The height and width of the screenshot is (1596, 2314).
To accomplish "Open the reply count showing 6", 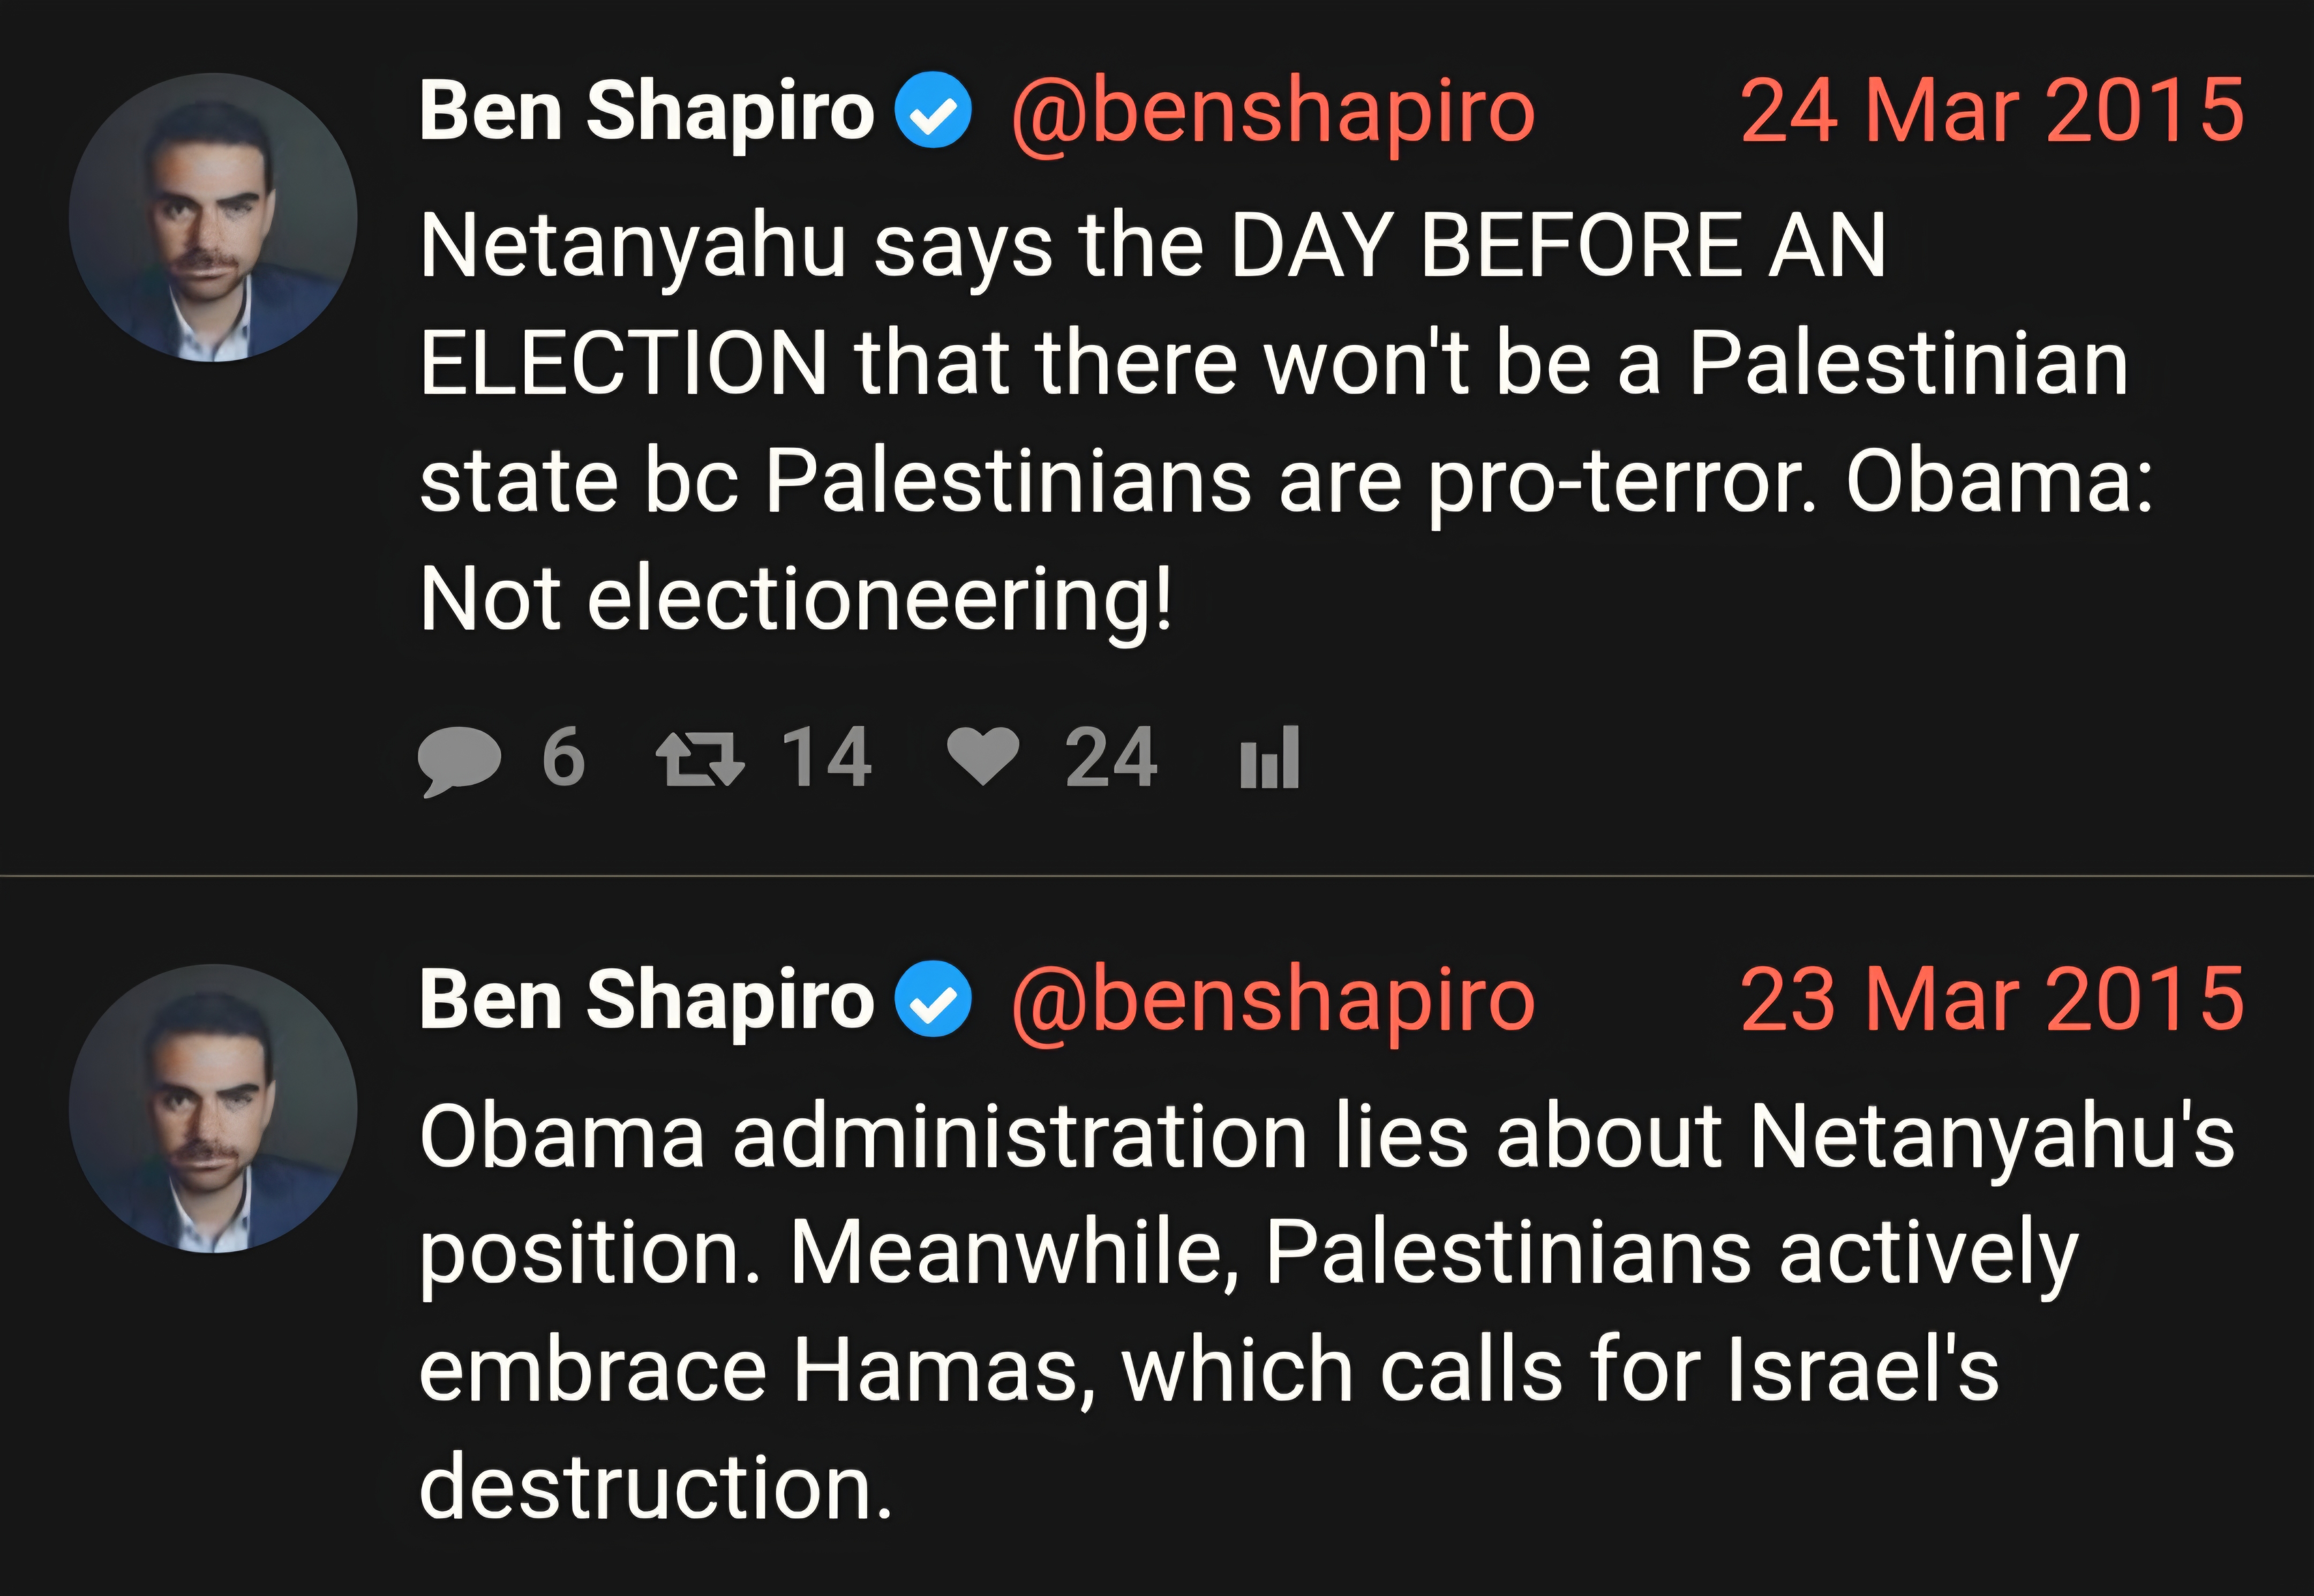I will (x=563, y=757).
